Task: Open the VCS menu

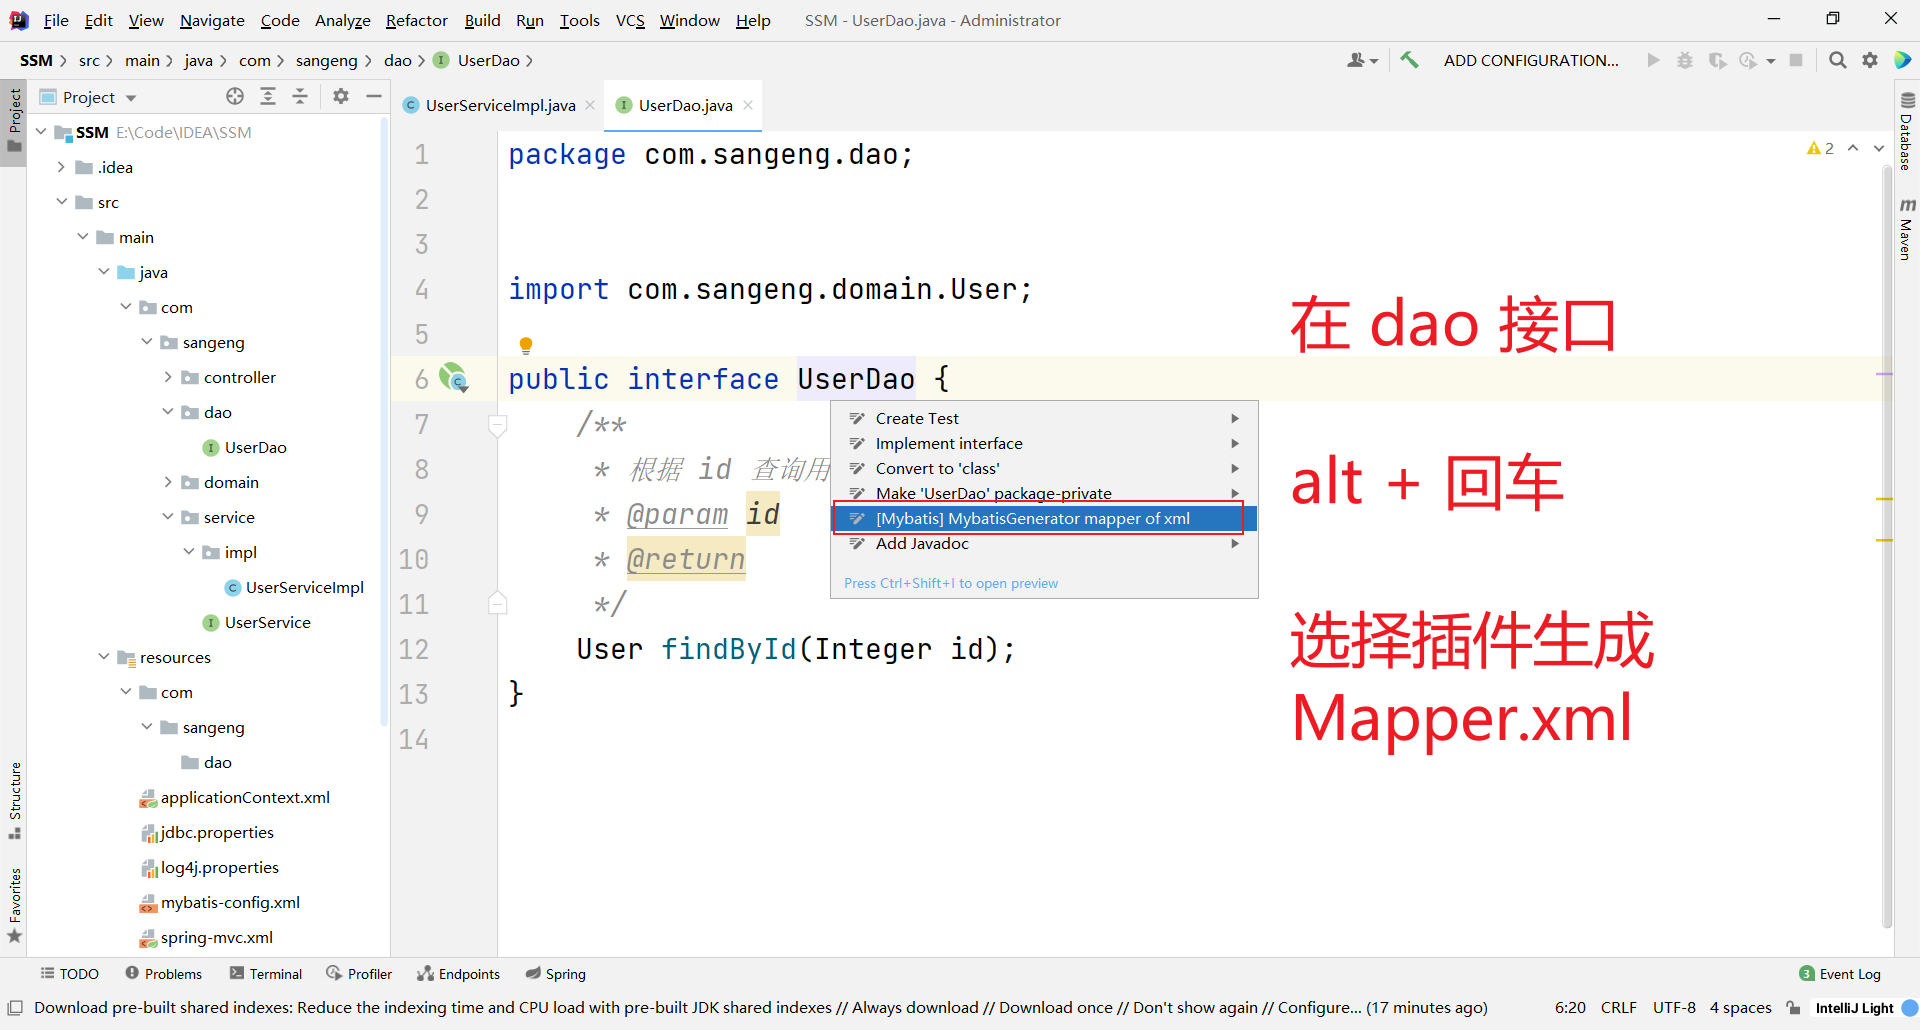Action: pyautogui.click(x=630, y=20)
